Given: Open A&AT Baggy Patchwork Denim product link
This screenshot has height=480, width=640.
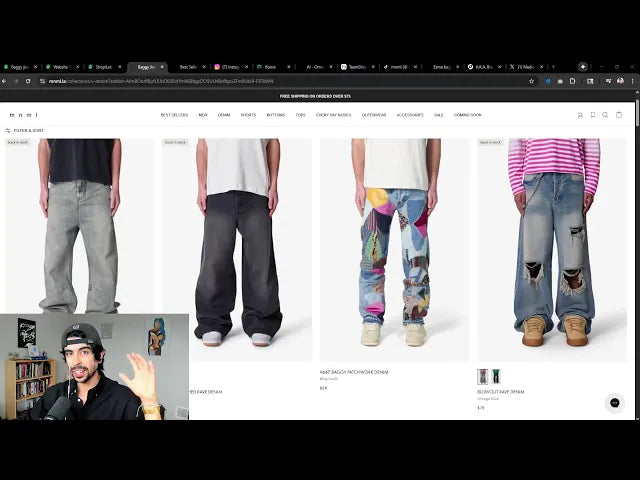Looking at the screenshot, I should click(x=354, y=372).
